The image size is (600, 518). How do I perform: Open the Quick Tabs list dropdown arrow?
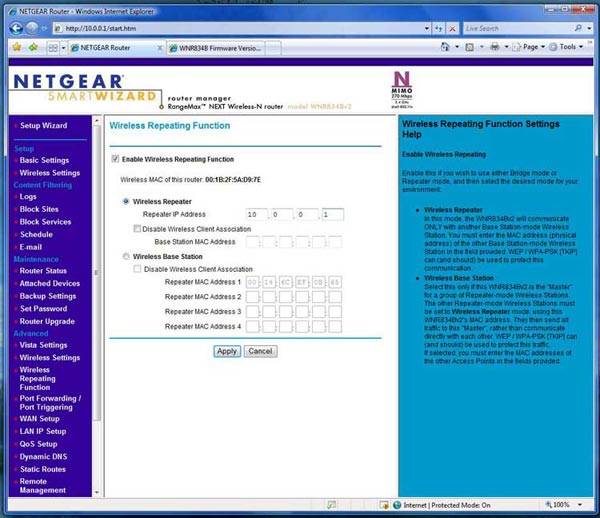tap(64, 48)
